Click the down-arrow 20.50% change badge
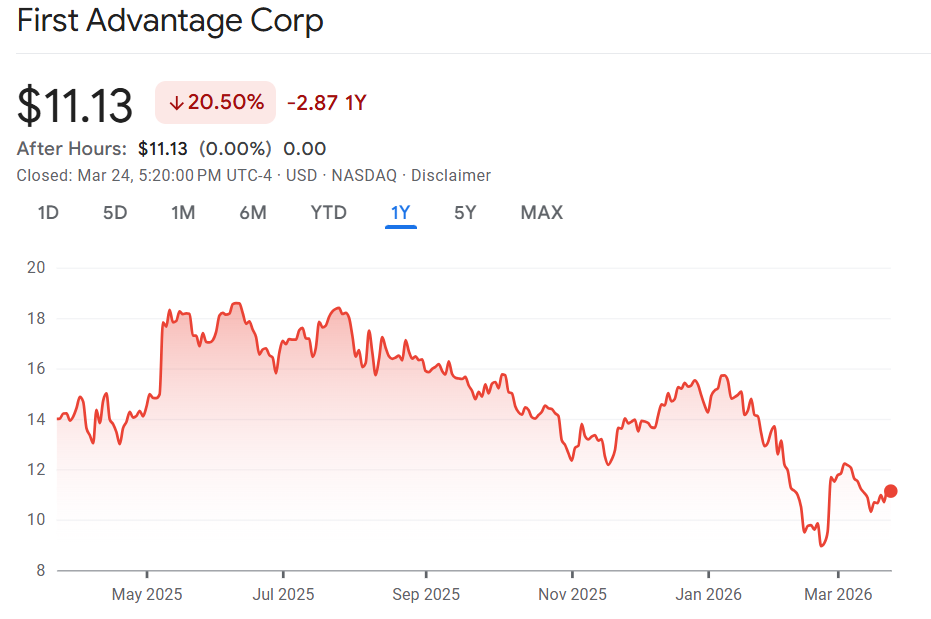This screenshot has height=619, width=931. (x=215, y=102)
